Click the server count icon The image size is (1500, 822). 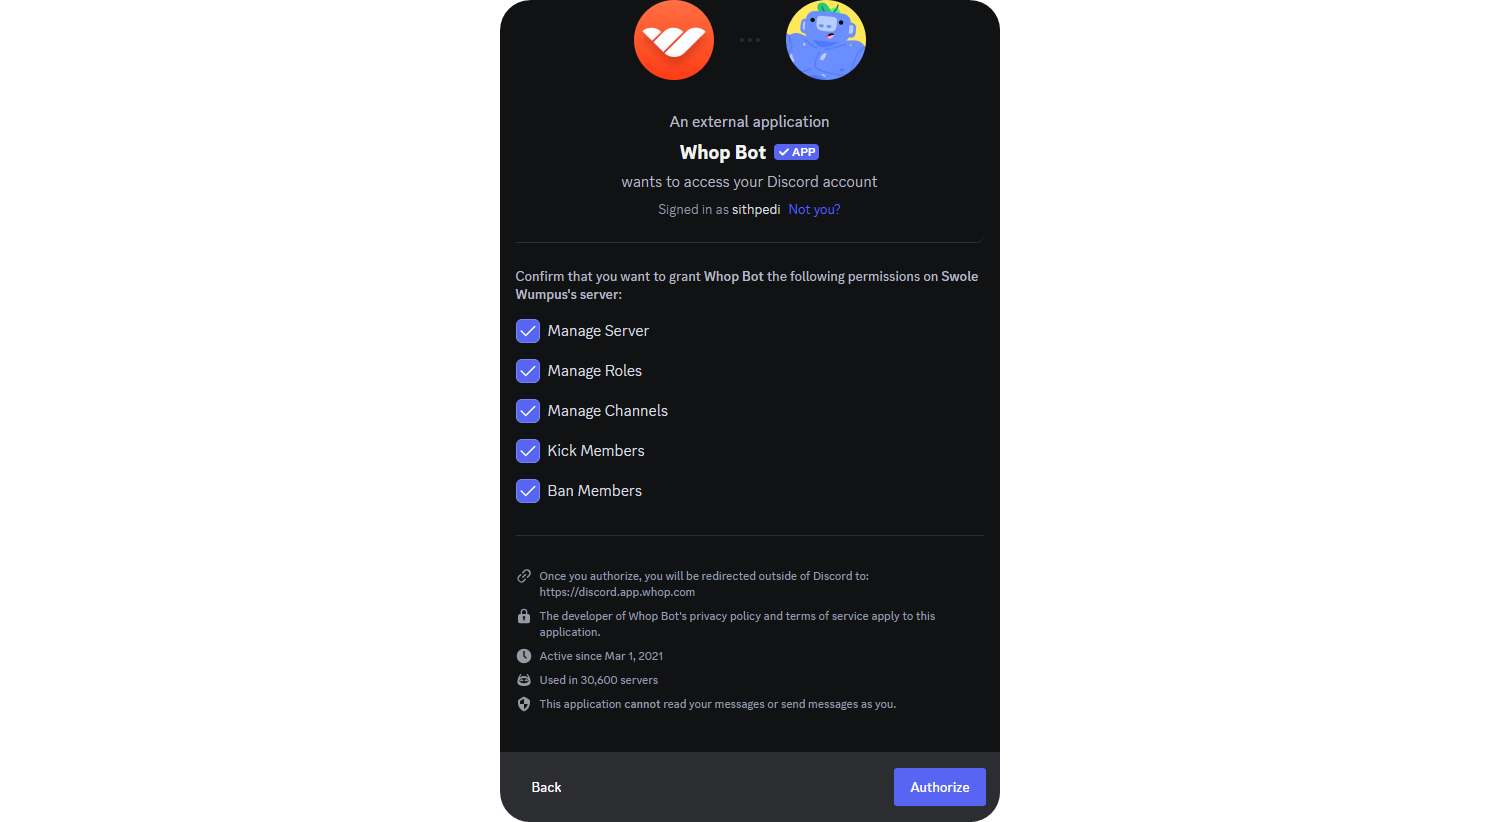(524, 679)
